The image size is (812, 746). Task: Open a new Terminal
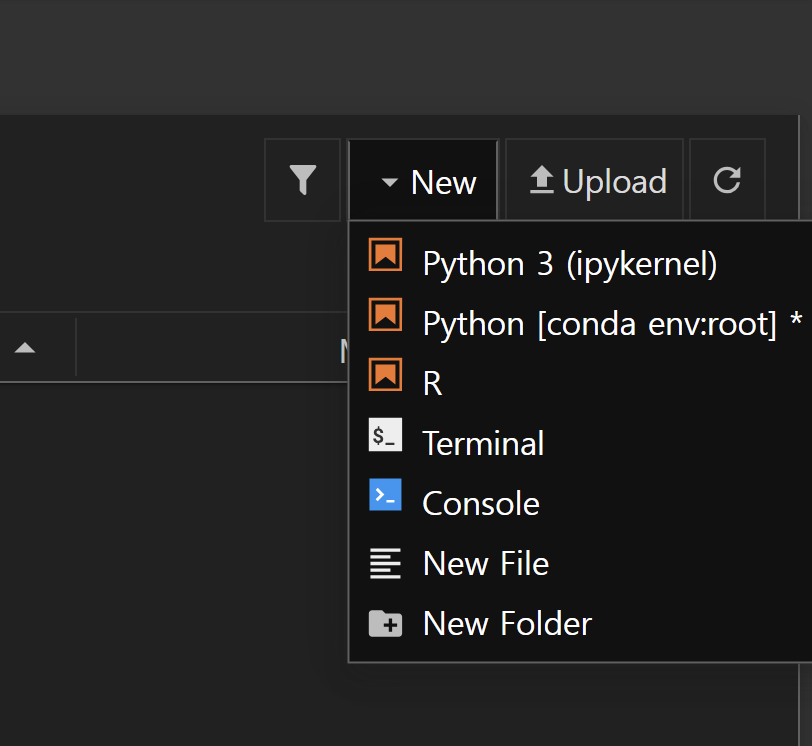581,444
